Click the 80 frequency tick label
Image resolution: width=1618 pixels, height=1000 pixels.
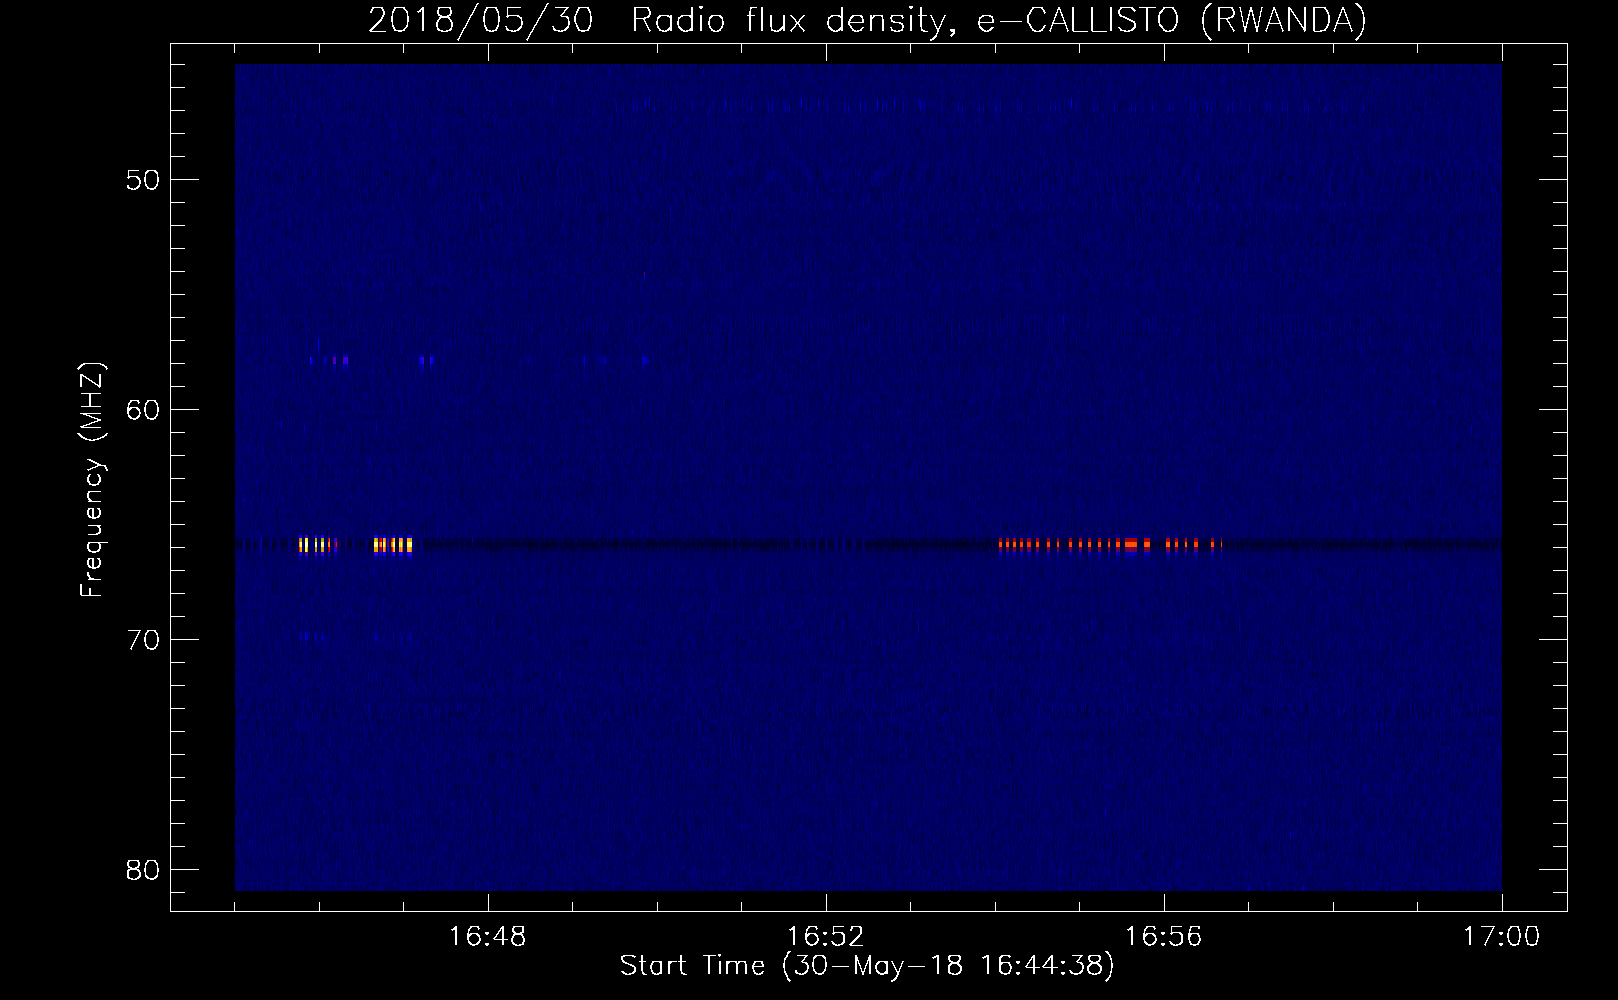click(x=142, y=869)
